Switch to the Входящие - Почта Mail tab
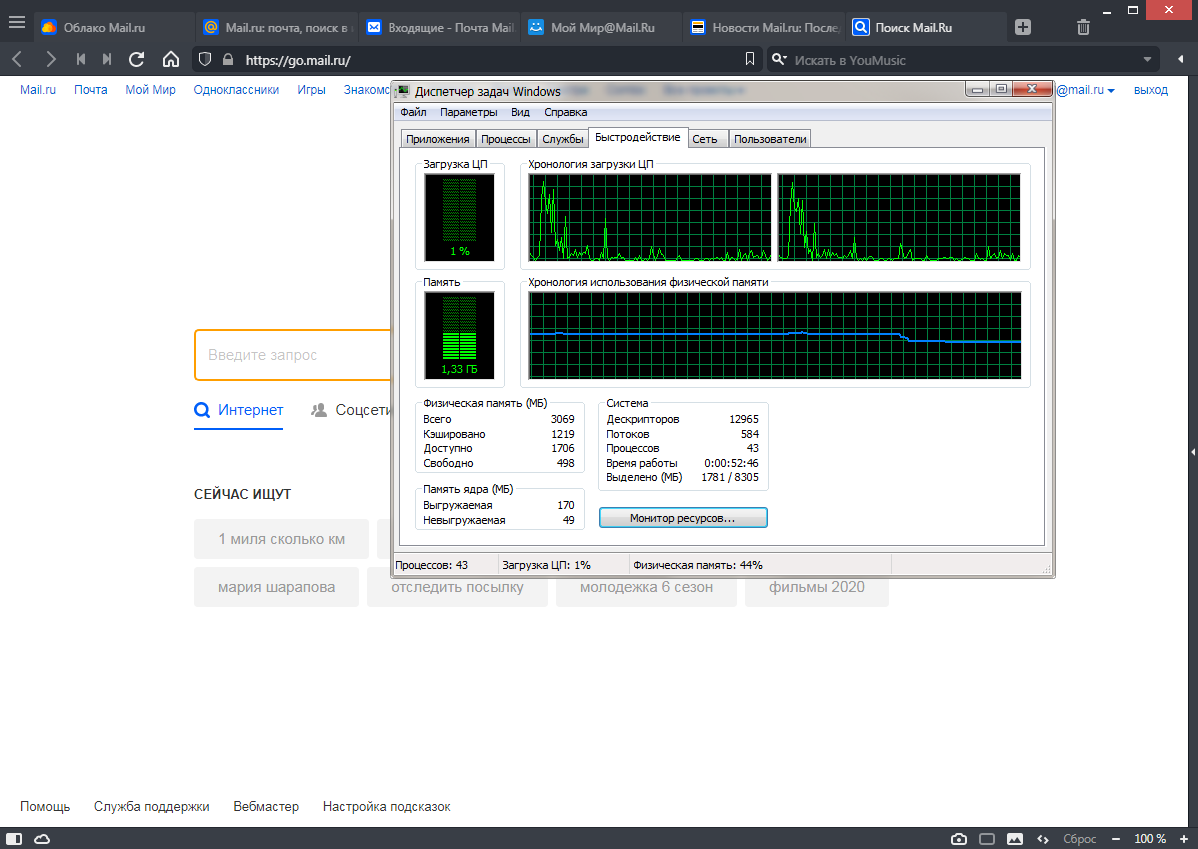The height and width of the screenshot is (849, 1198). pyautogui.click(x=441, y=28)
